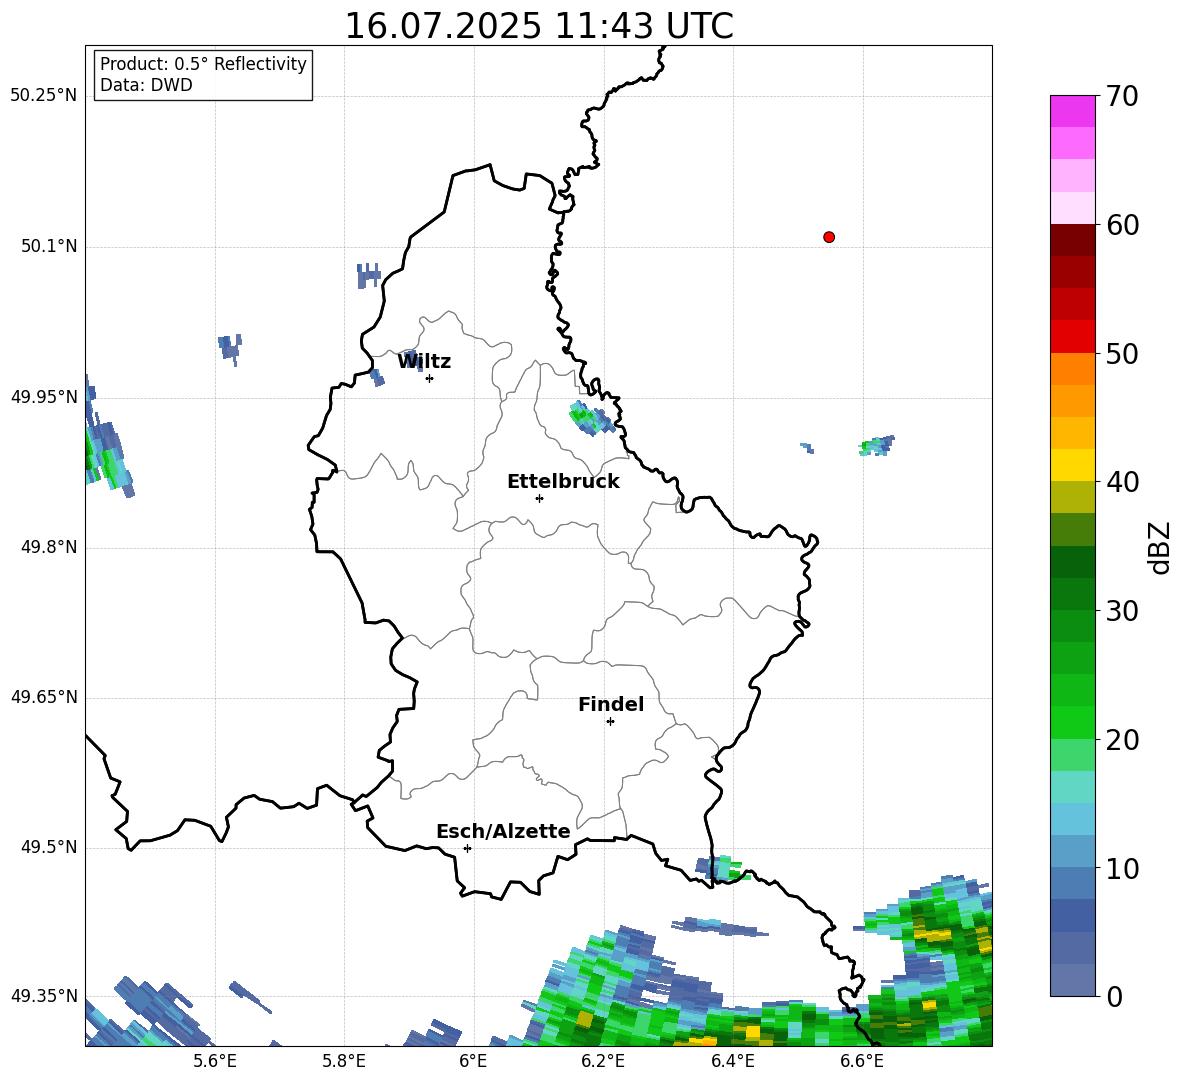Click the 50.25°N latitude label
Viewport: 1184px width, 1081px height.
[44, 96]
